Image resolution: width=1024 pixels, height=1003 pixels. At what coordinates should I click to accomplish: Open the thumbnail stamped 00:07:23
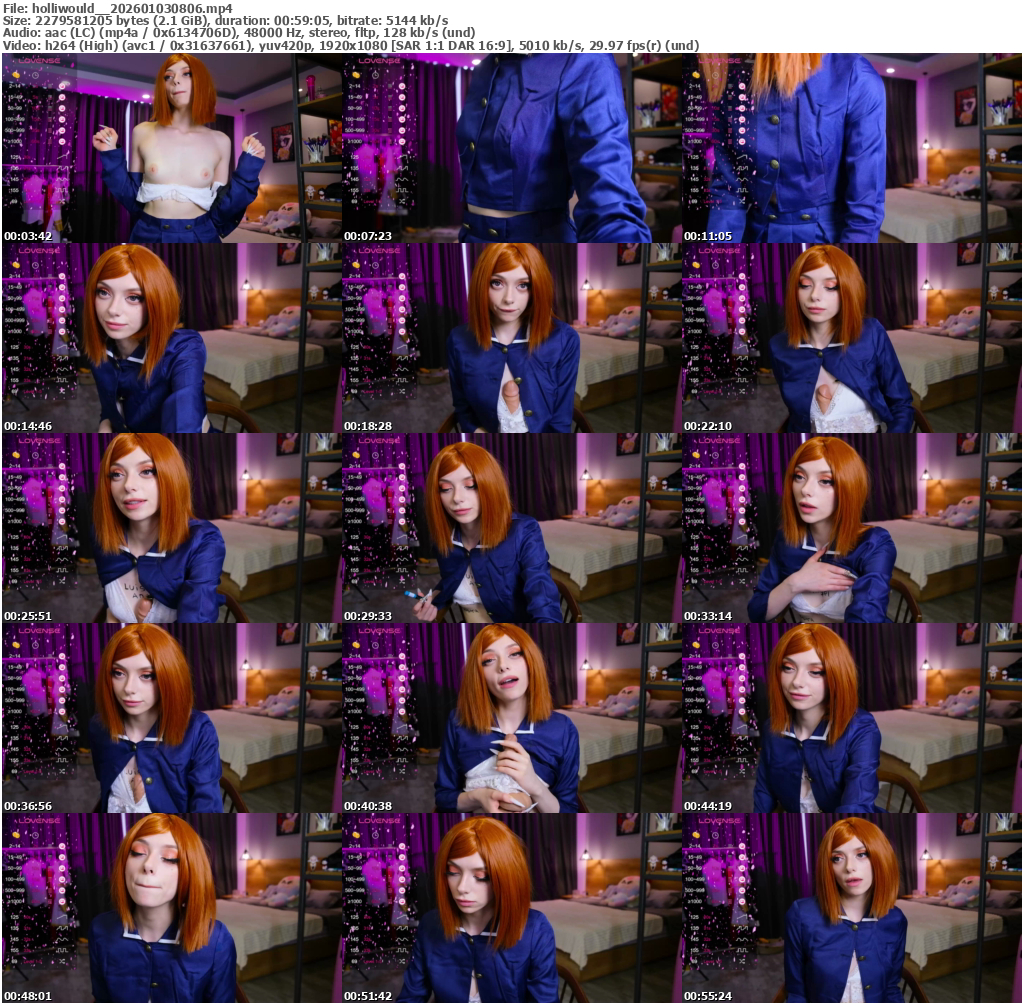click(x=511, y=148)
